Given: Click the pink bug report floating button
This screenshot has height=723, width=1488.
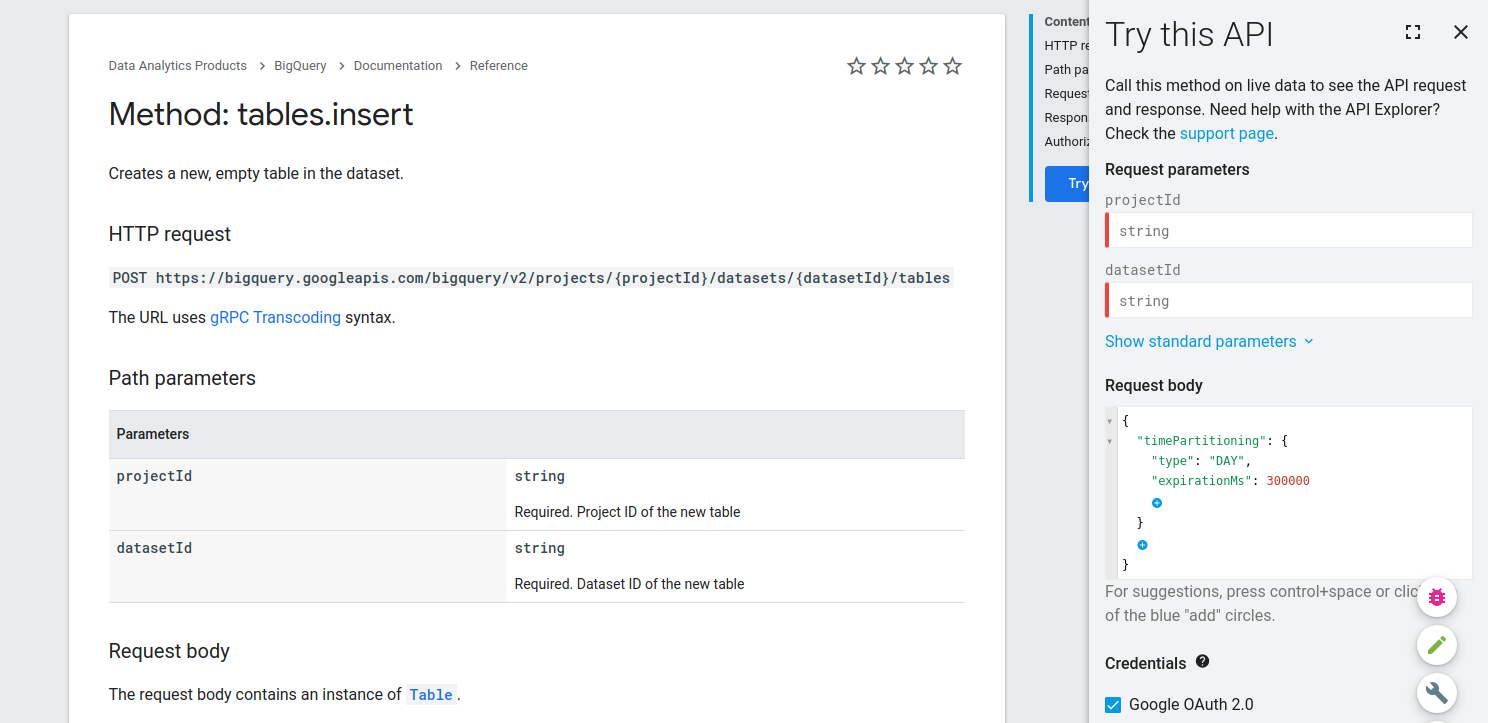Looking at the screenshot, I should (x=1437, y=597).
